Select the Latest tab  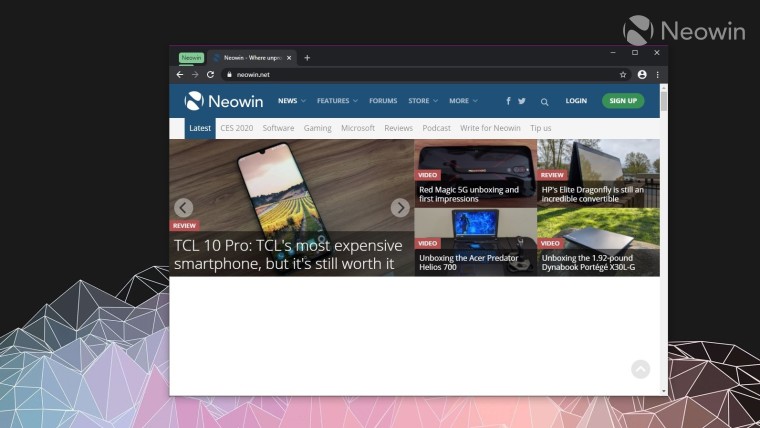click(200, 128)
